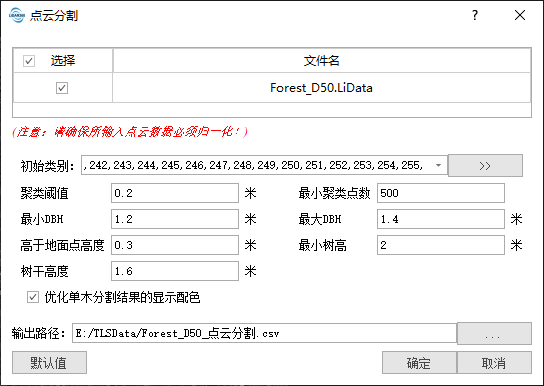Select the Forest_D50.LiData file name cell
Image resolution: width=544 pixels, height=386 pixels.
(x=322, y=88)
